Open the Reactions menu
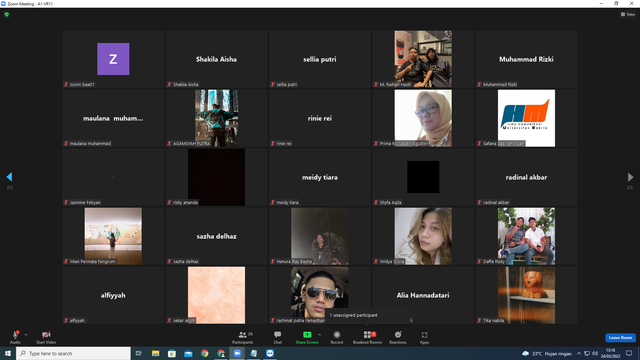This screenshot has width=640, height=360. 398,337
